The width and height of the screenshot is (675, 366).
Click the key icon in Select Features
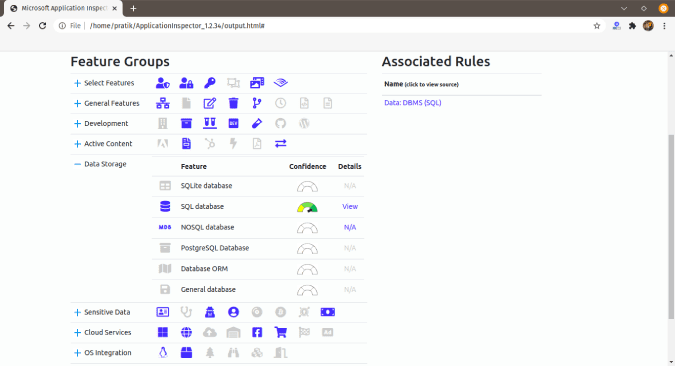210,83
